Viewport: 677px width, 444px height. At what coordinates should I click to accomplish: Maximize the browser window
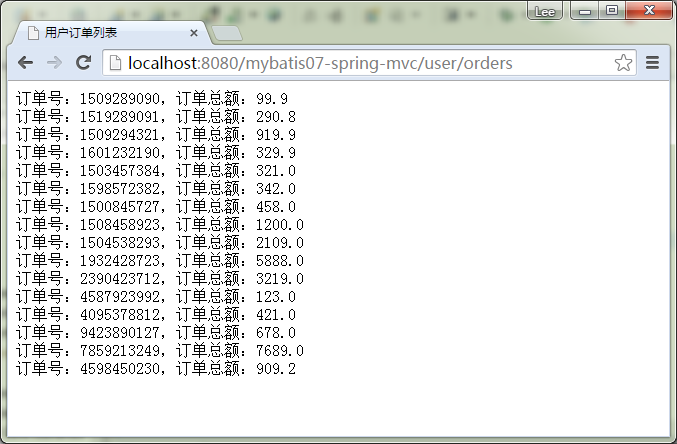[612, 10]
